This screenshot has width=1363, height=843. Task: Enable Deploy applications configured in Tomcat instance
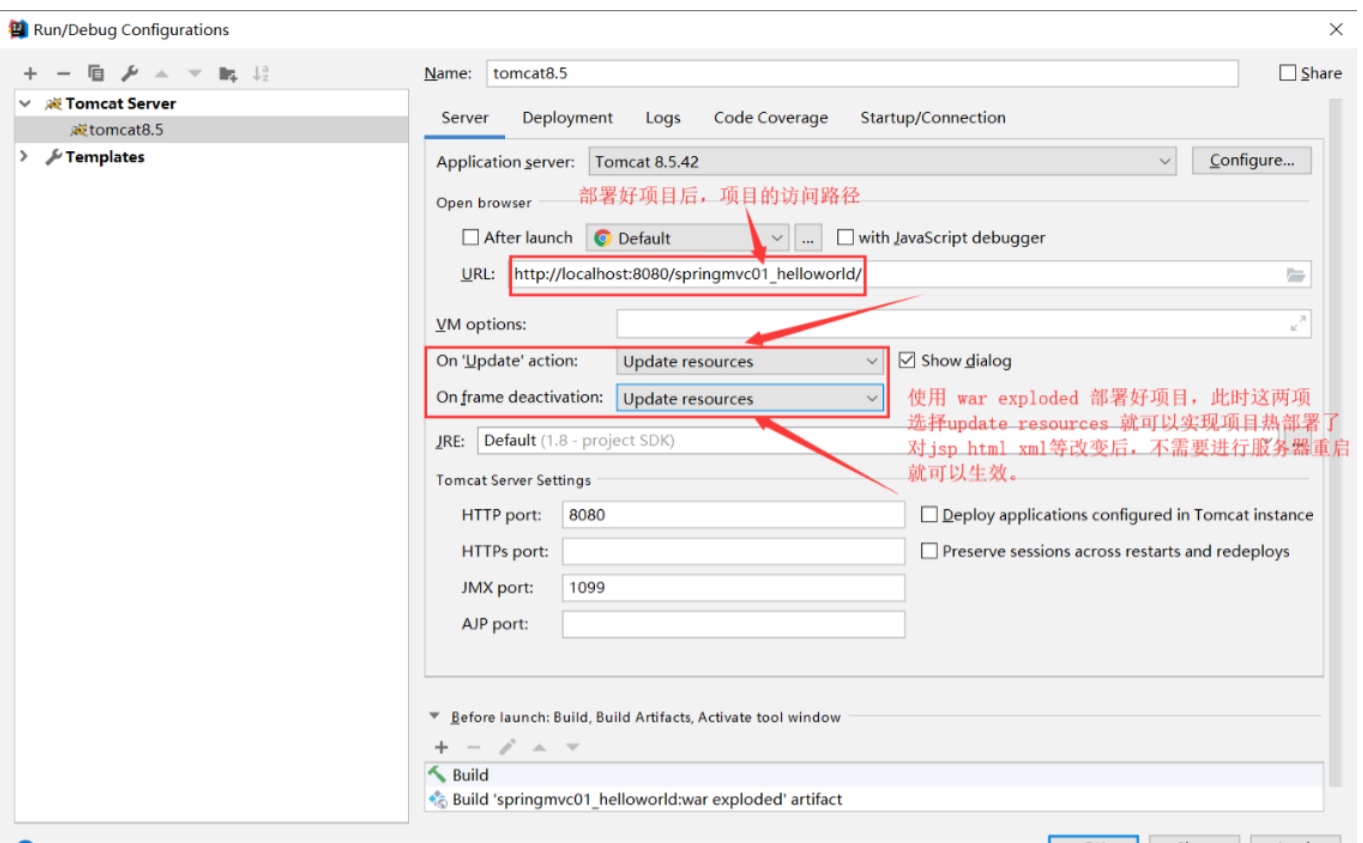pyautogui.click(x=929, y=515)
